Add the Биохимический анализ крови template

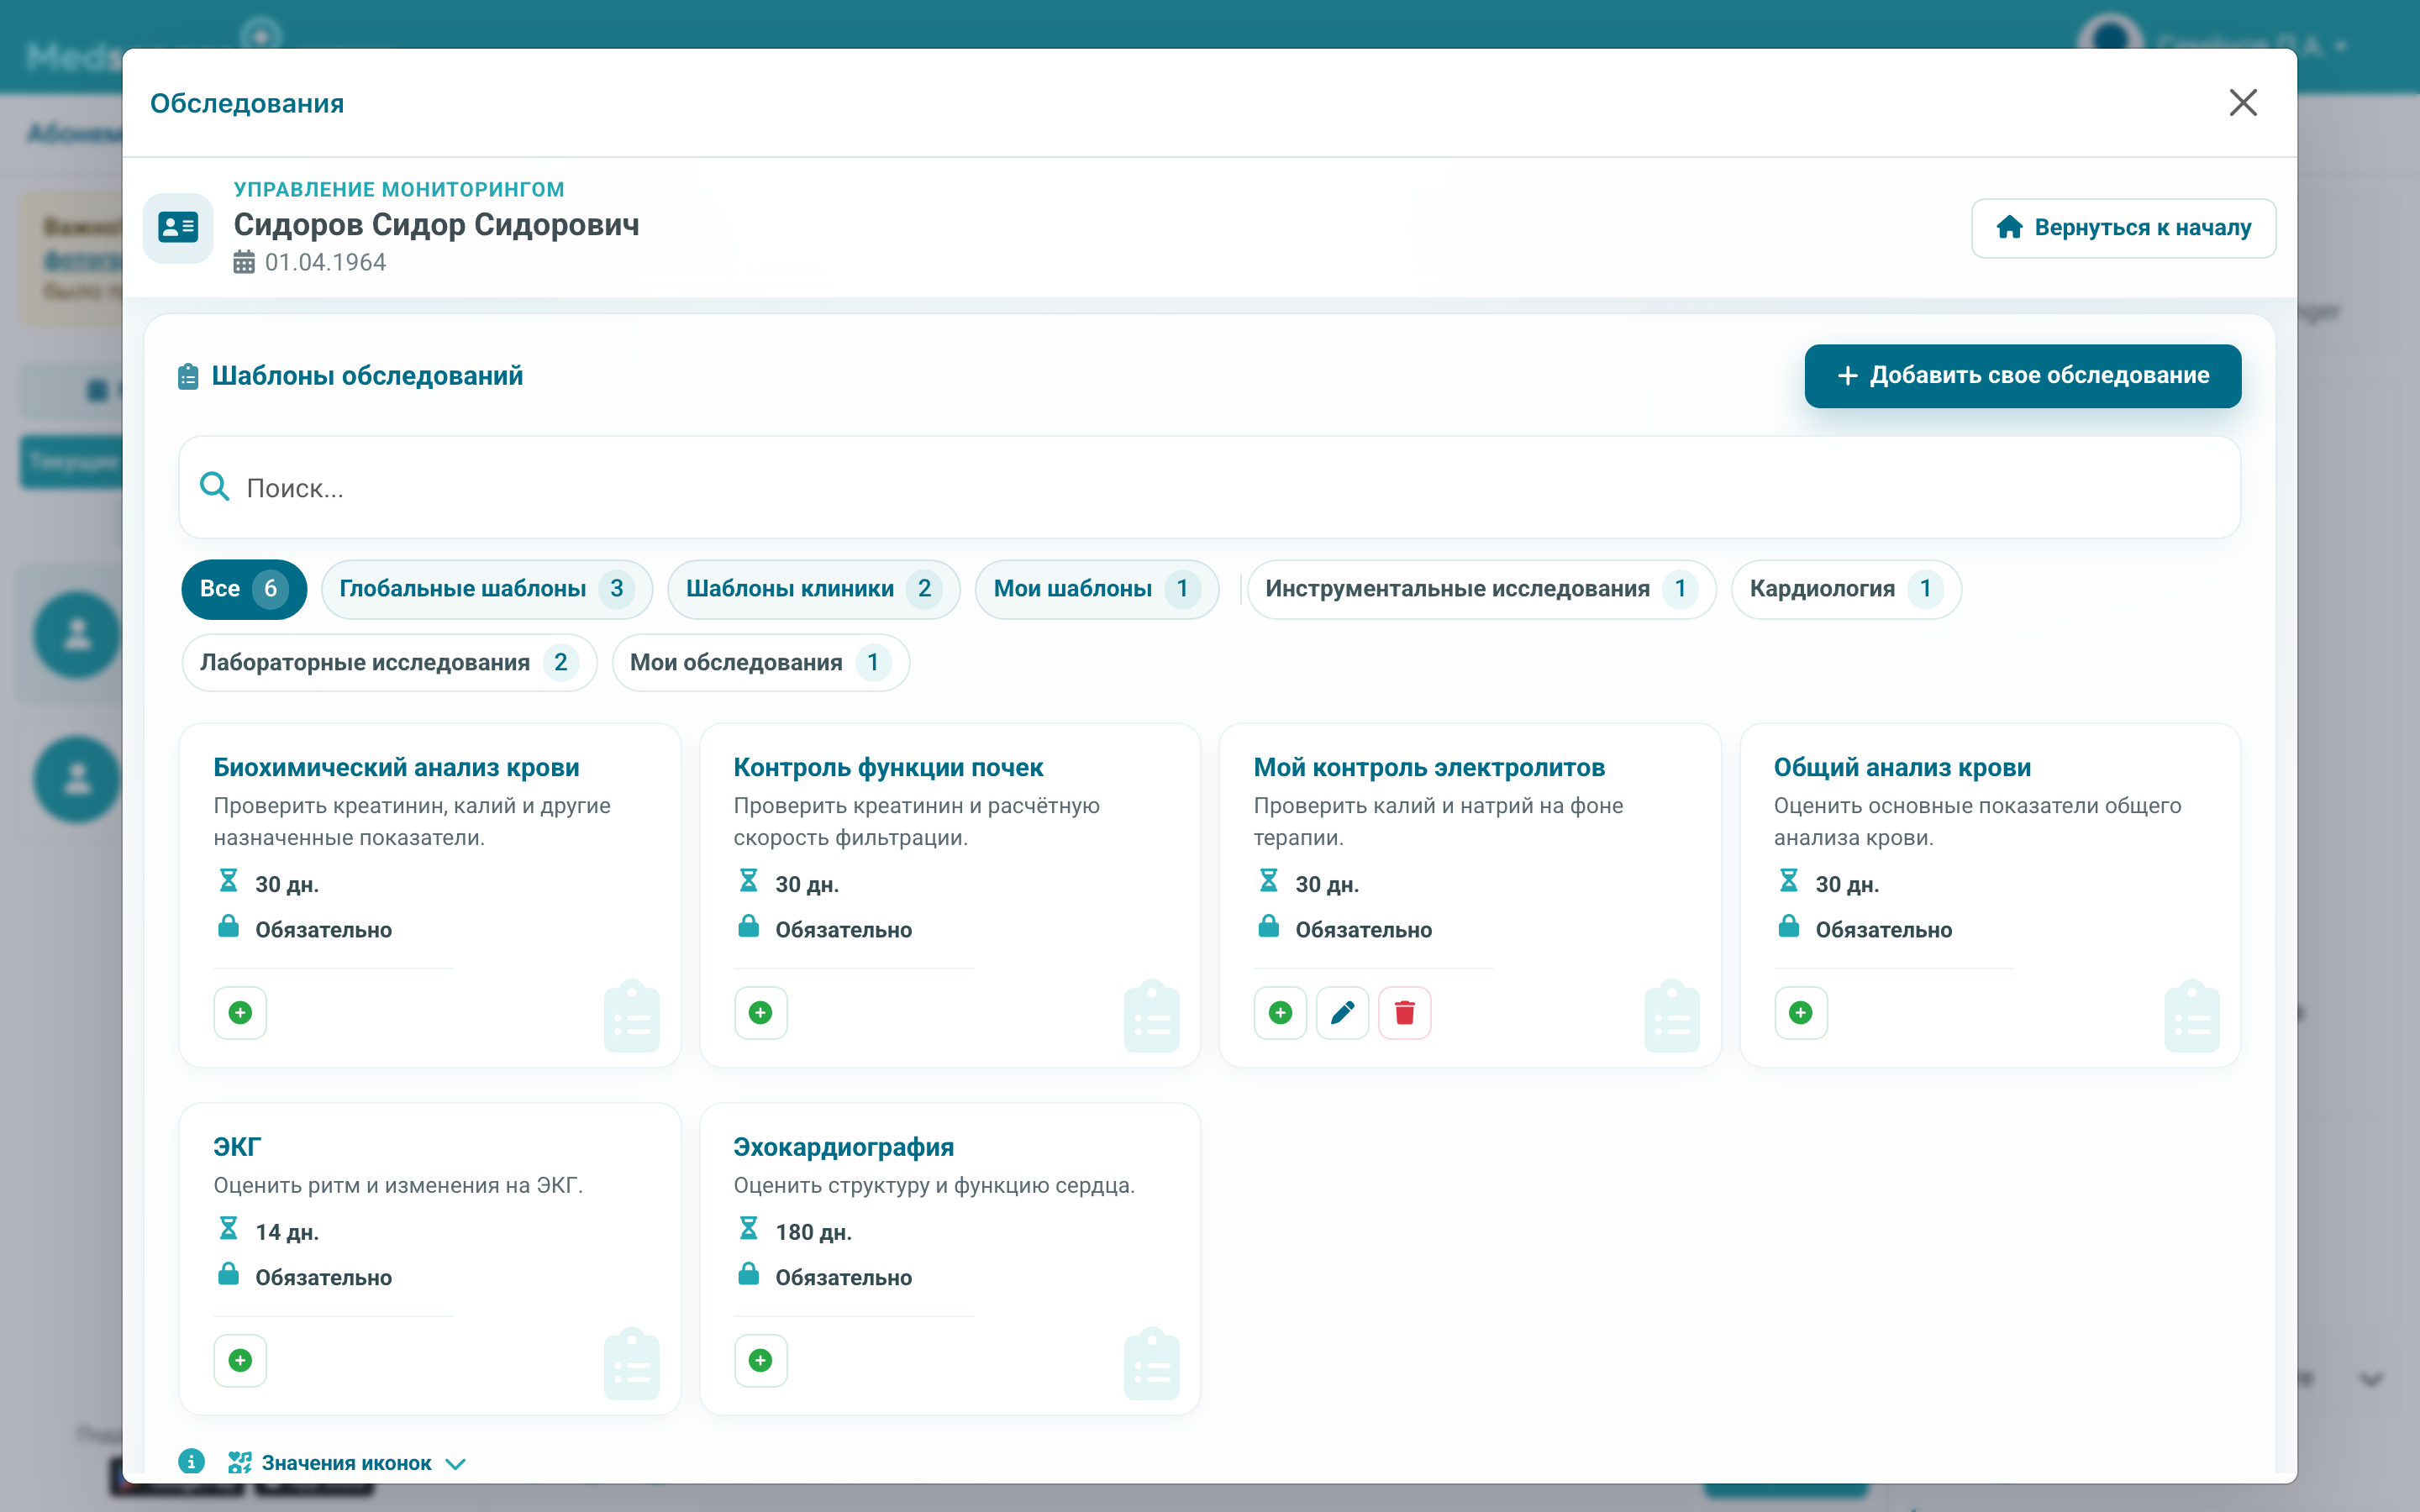(x=240, y=1013)
